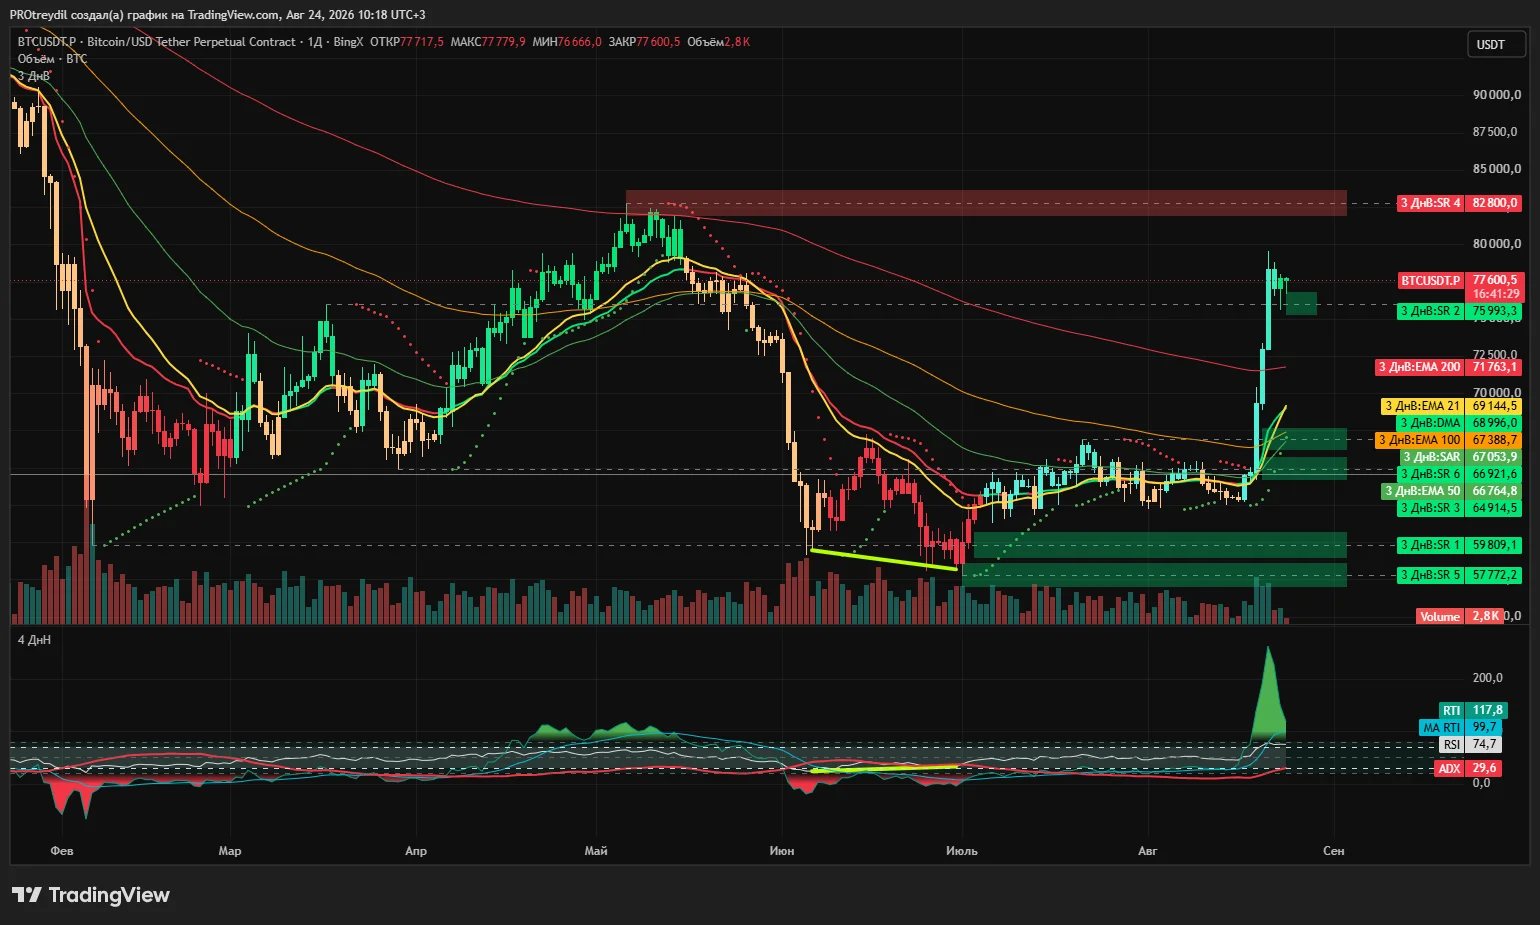Click the ADX 29,6 indicator label

point(1469,768)
